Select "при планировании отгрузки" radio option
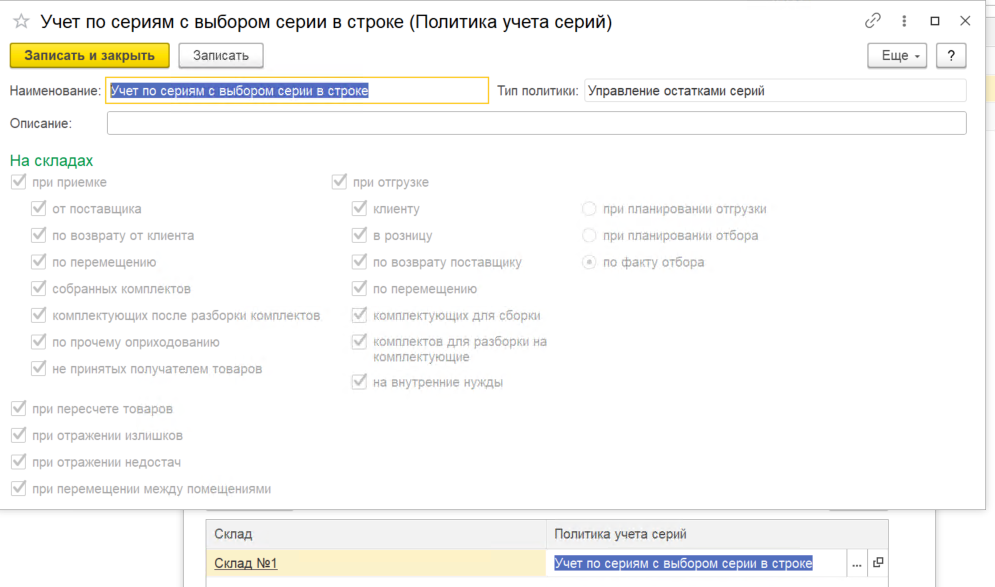The image size is (995, 587). [x=589, y=209]
